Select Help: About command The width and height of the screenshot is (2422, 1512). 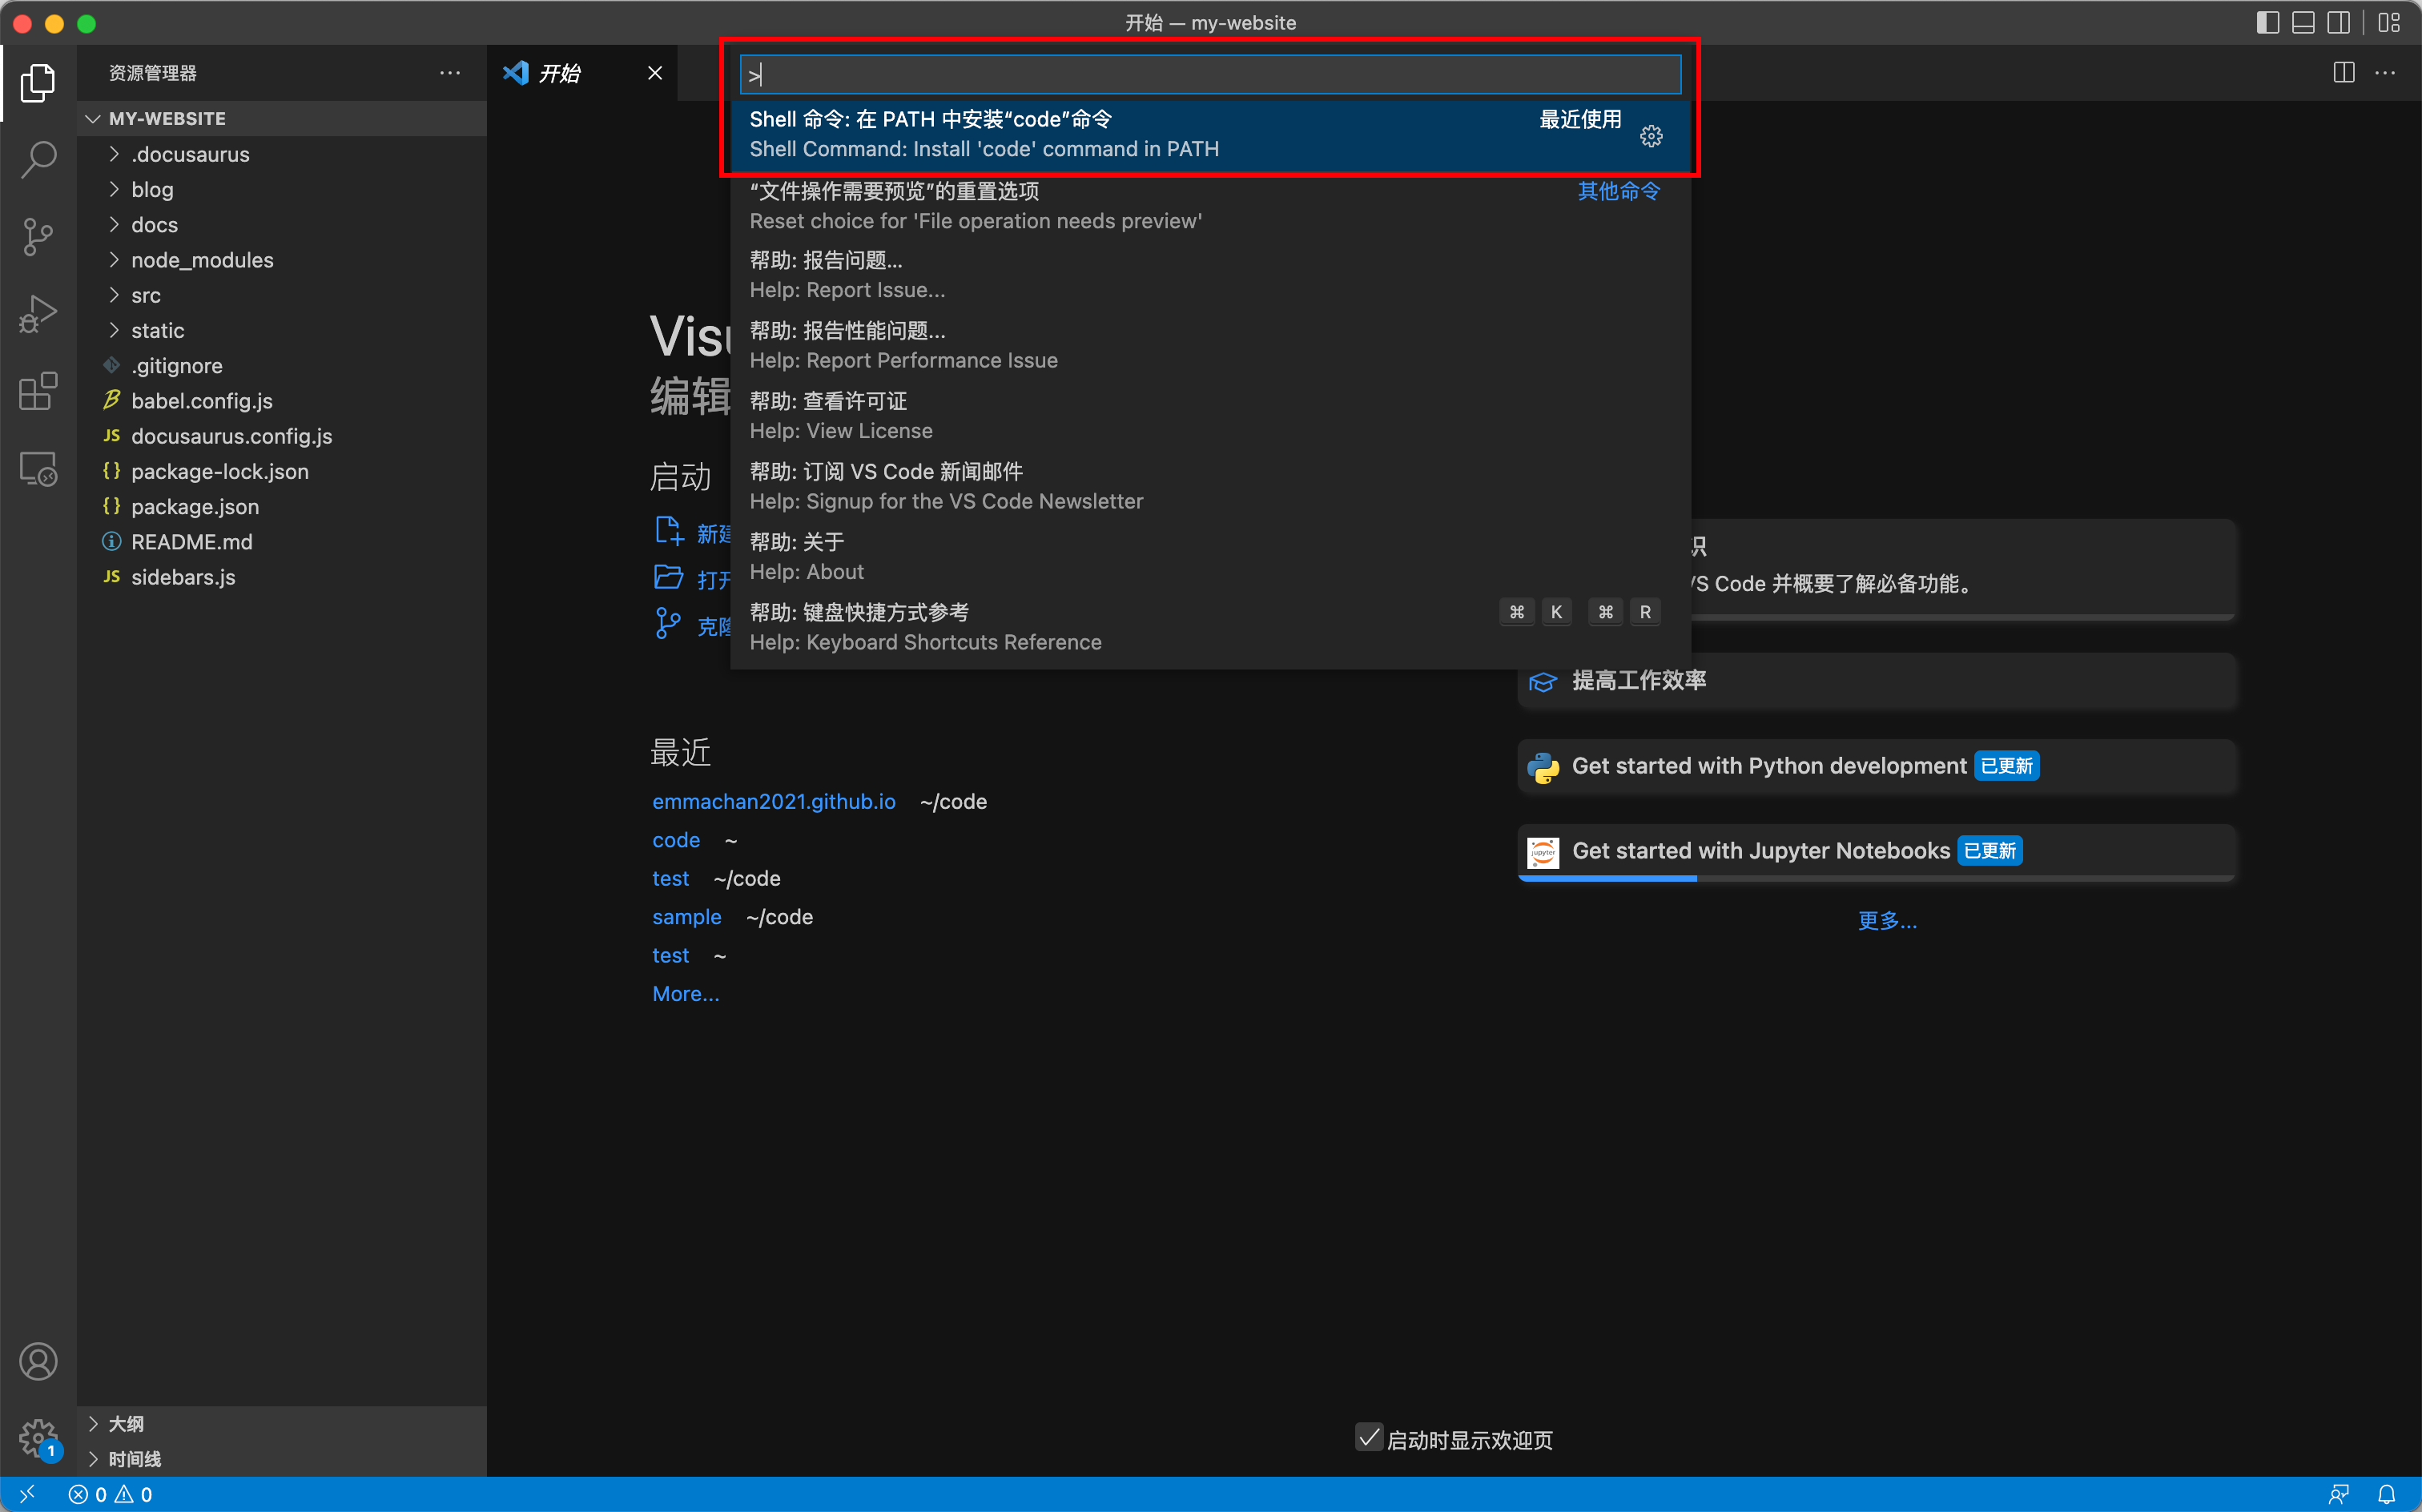1210,557
